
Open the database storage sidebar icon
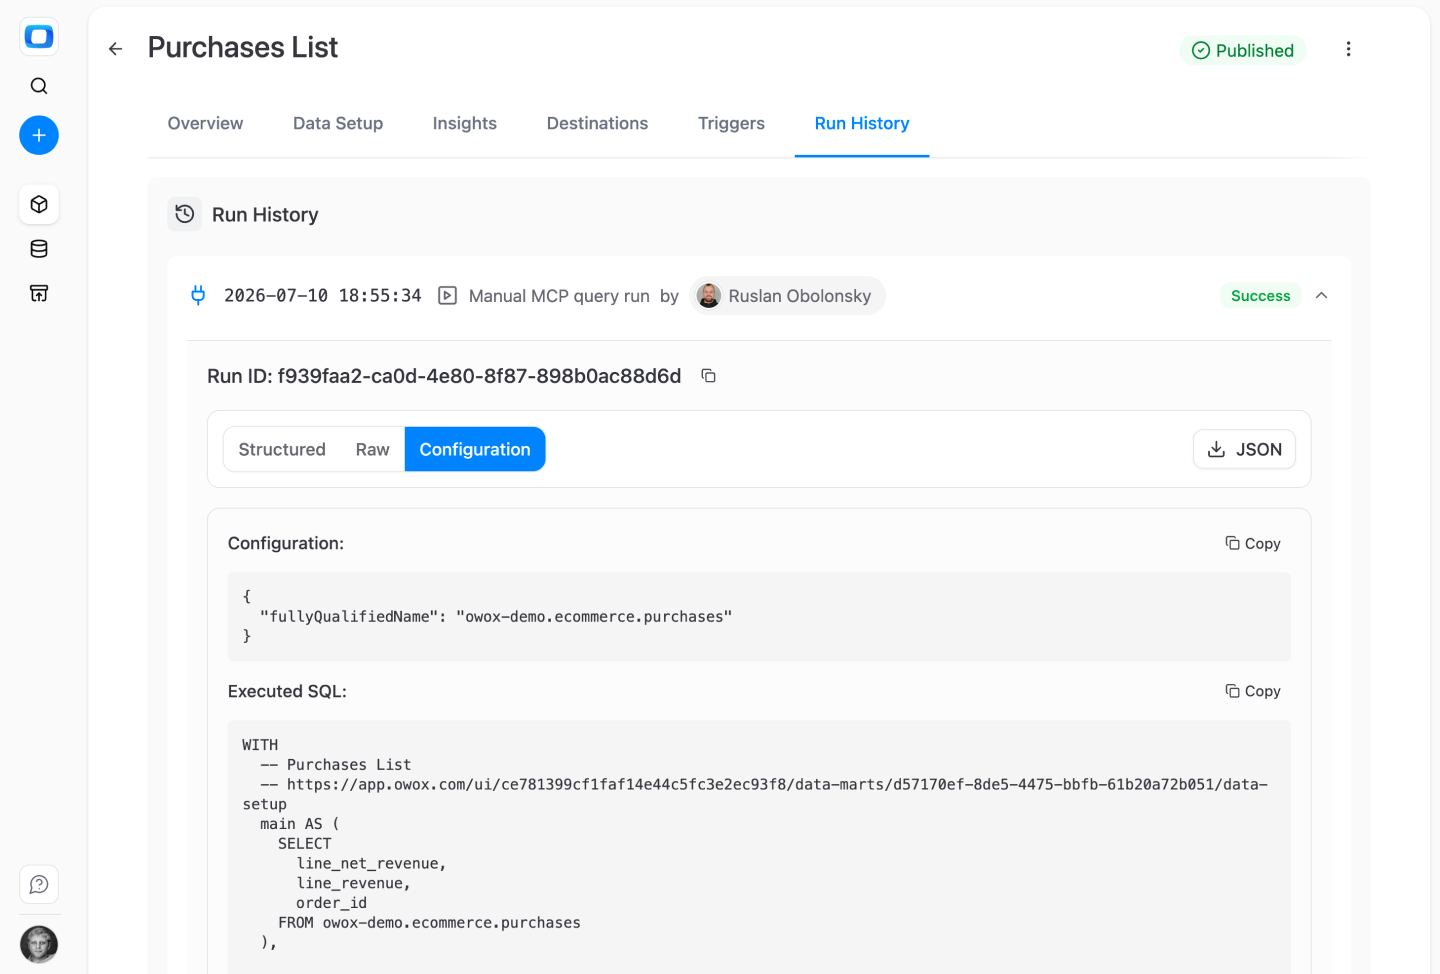(x=39, y=249)
